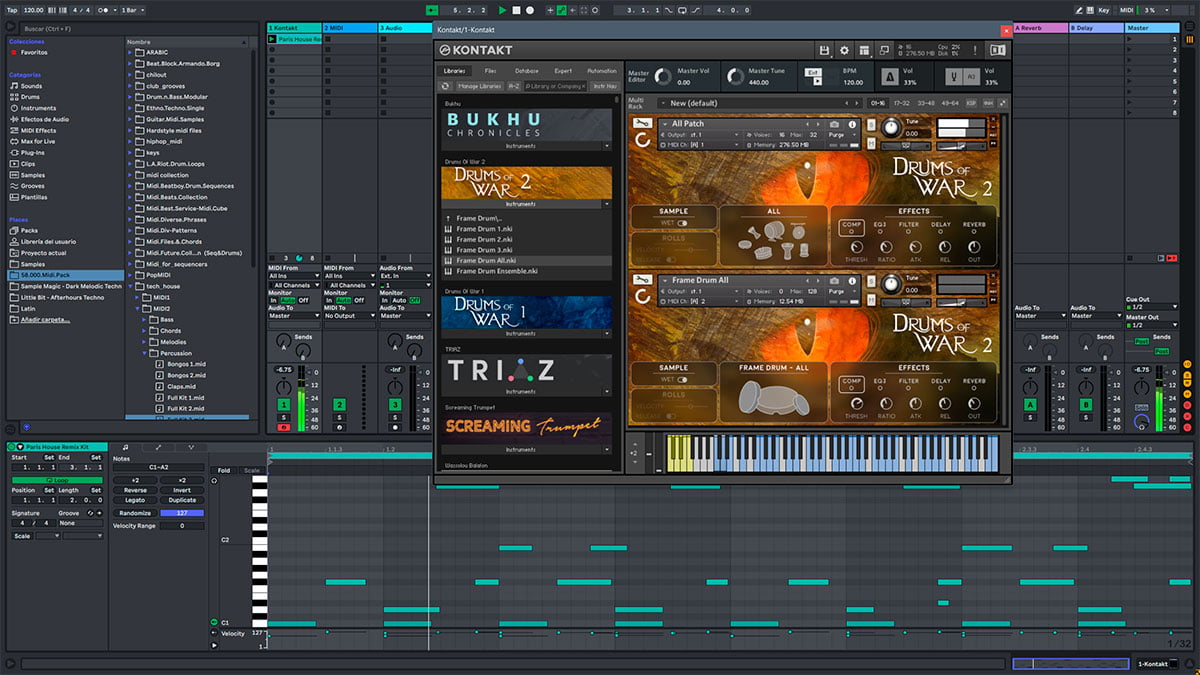Image resolution: width=1200 pixels, height=675 pixels.
Task: Toggle the Kontakt browser sidebar panel icon
Action: point(997,50)
